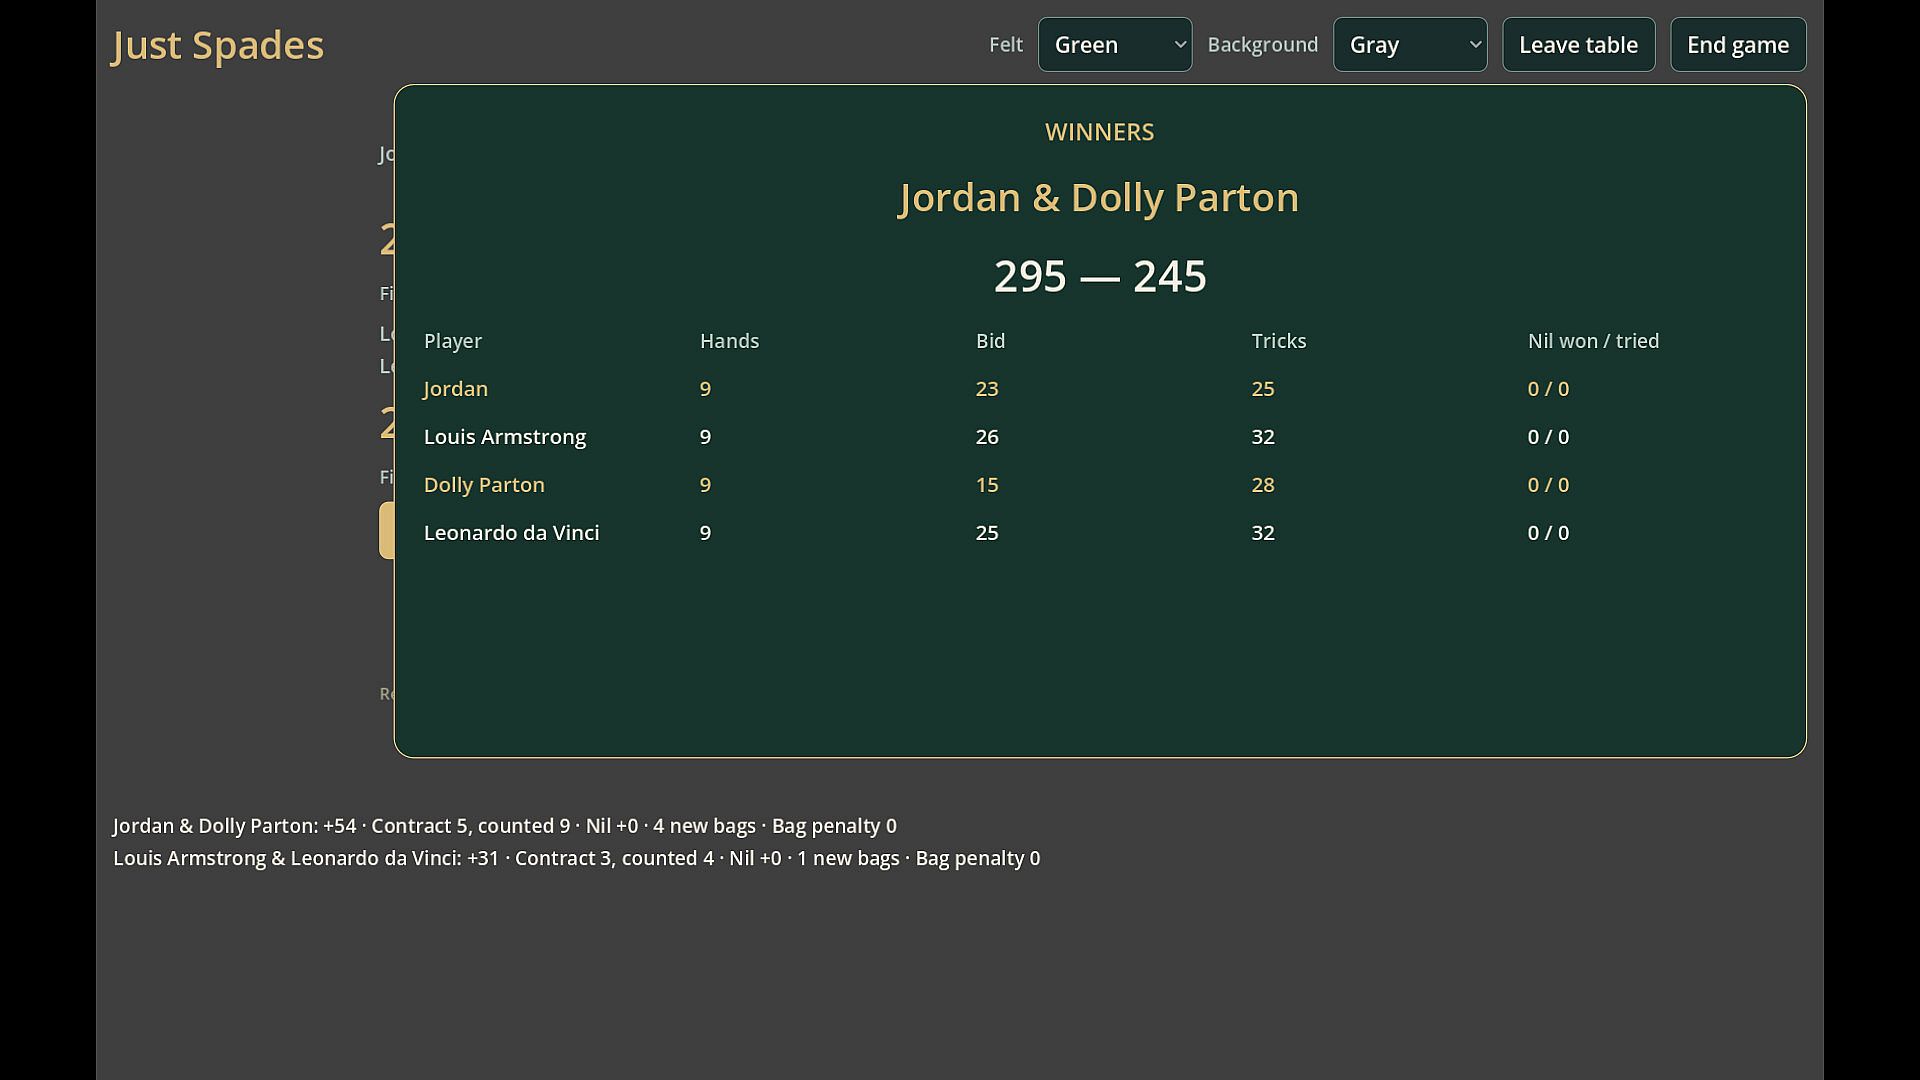Select the Leonardo da Vinci player row
The height and width of the screenshot is (1080, 1920).
coord(1100,533)
